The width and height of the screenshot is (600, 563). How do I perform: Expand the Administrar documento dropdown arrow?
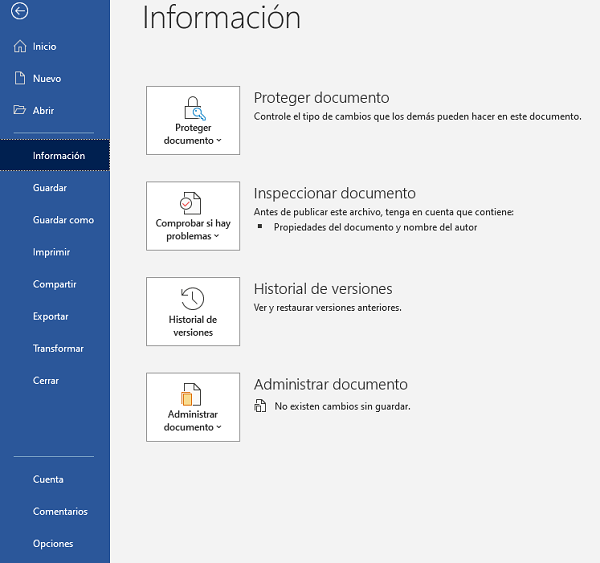(x=219, y=428)
